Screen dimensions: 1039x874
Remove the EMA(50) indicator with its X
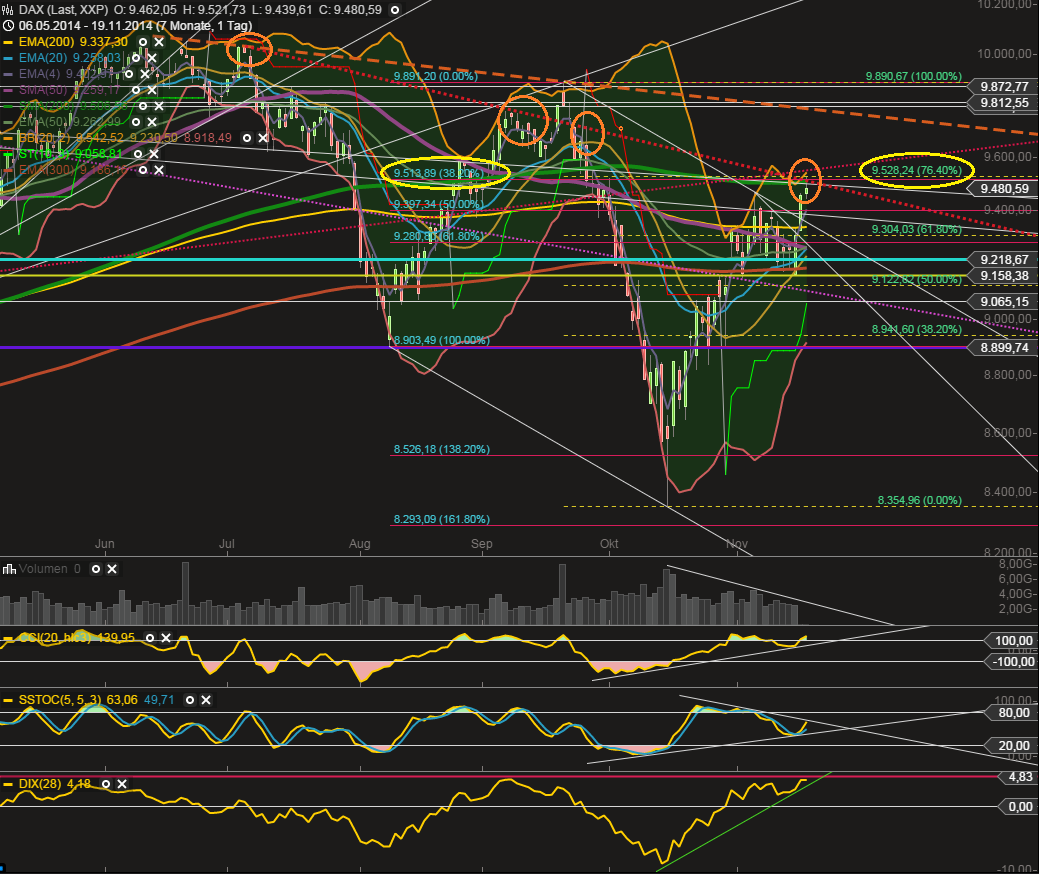coord(152,122)
